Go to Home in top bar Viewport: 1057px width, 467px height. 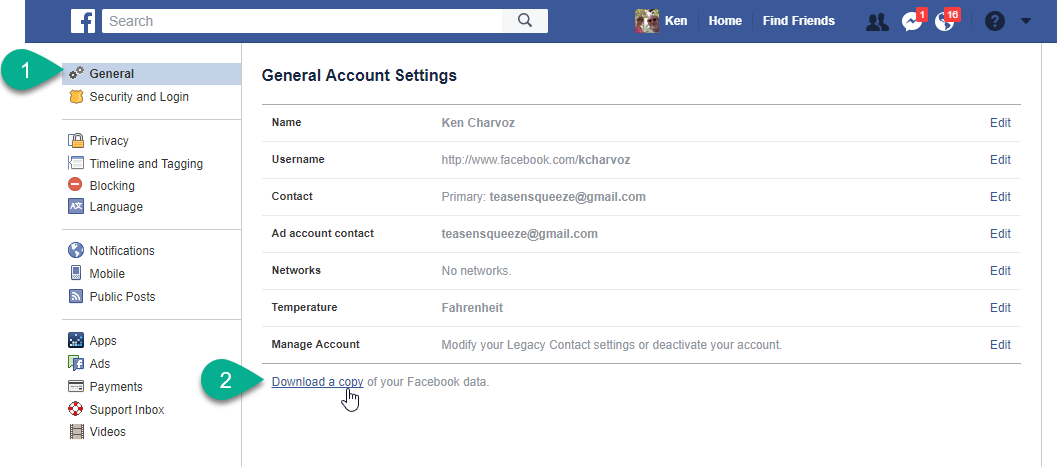[725, 21]
